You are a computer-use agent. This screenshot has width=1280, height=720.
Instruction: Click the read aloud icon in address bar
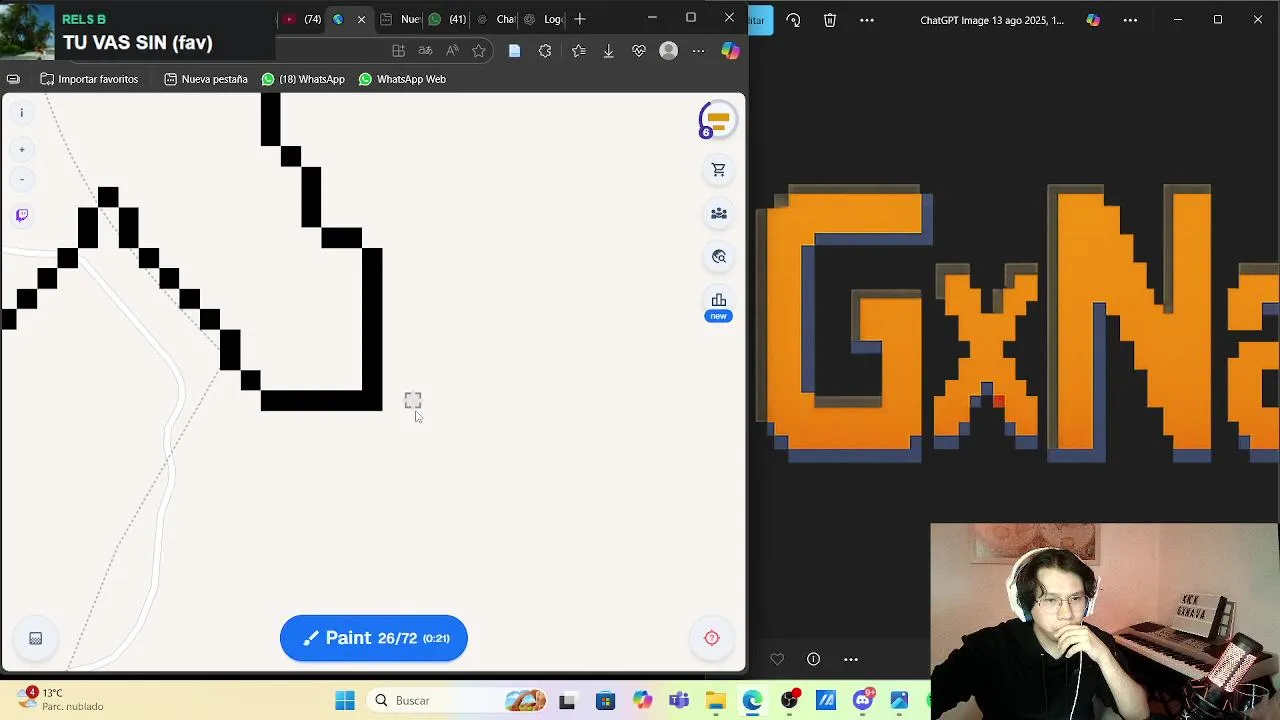tap(452, 51)
